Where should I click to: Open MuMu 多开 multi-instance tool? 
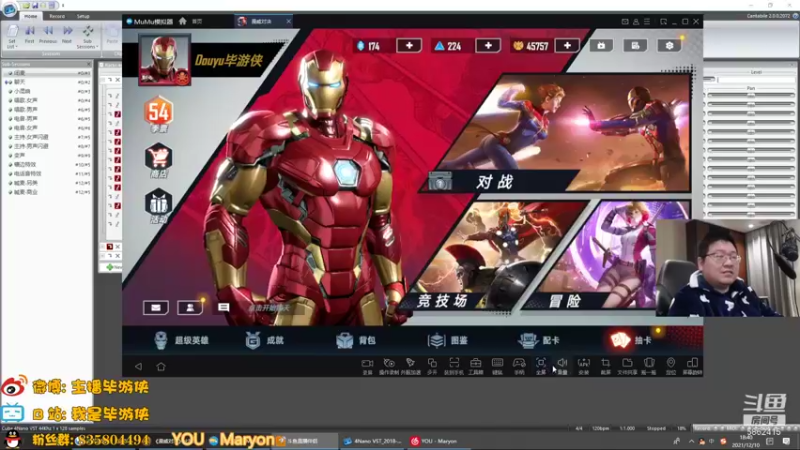click(432, 366)
